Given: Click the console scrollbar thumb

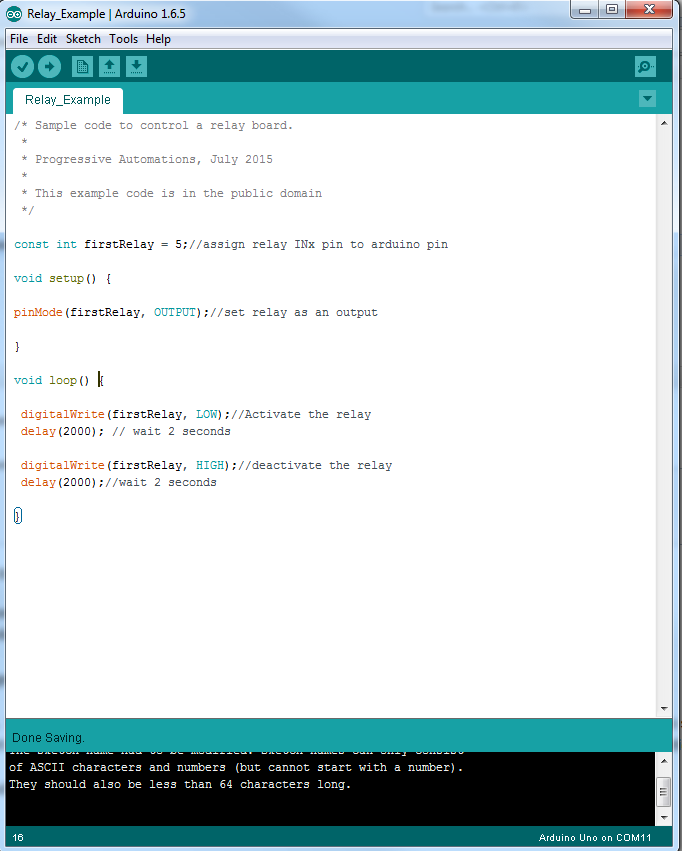Looking at the screenshot, I should tap(664, 792).
